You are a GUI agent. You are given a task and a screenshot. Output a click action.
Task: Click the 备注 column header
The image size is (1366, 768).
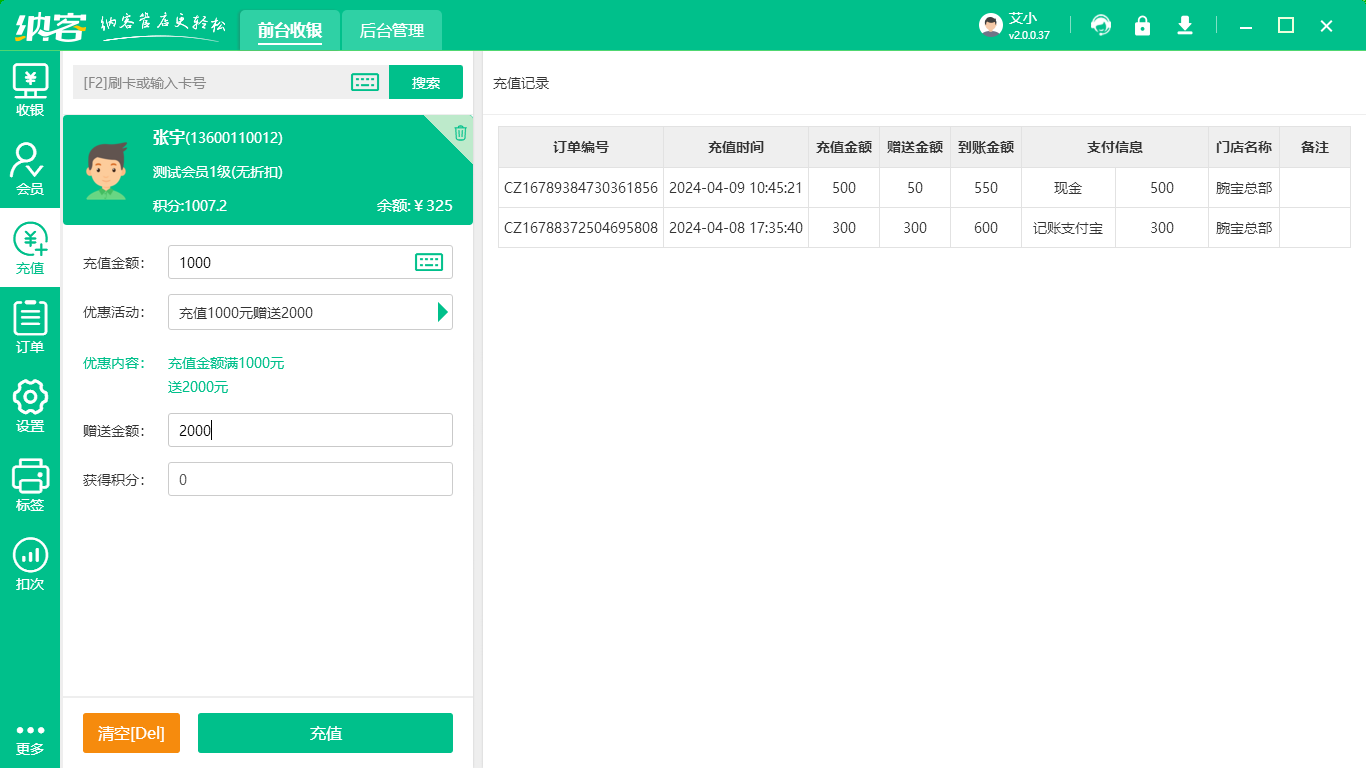1315,147
